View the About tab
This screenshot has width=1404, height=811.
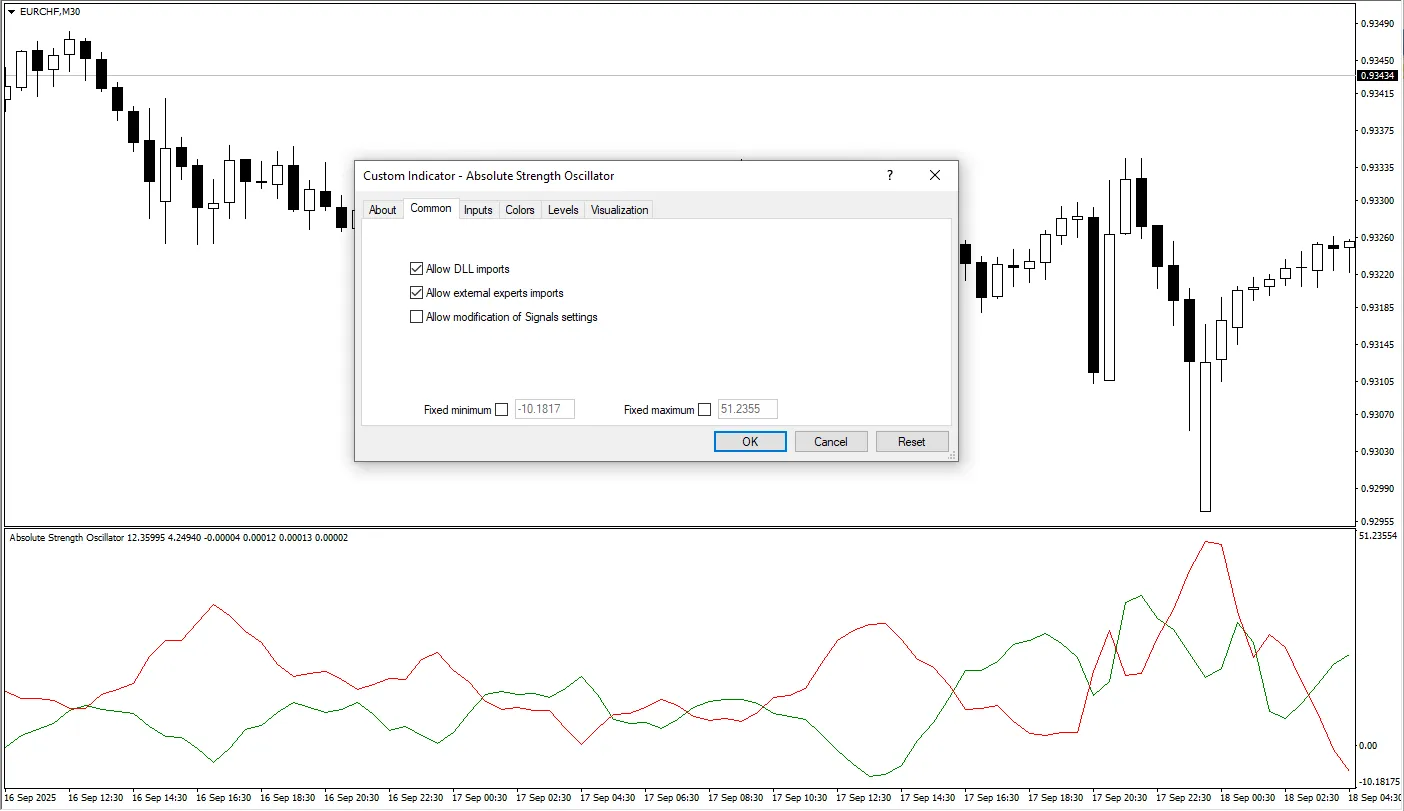(x=383, y=209)
